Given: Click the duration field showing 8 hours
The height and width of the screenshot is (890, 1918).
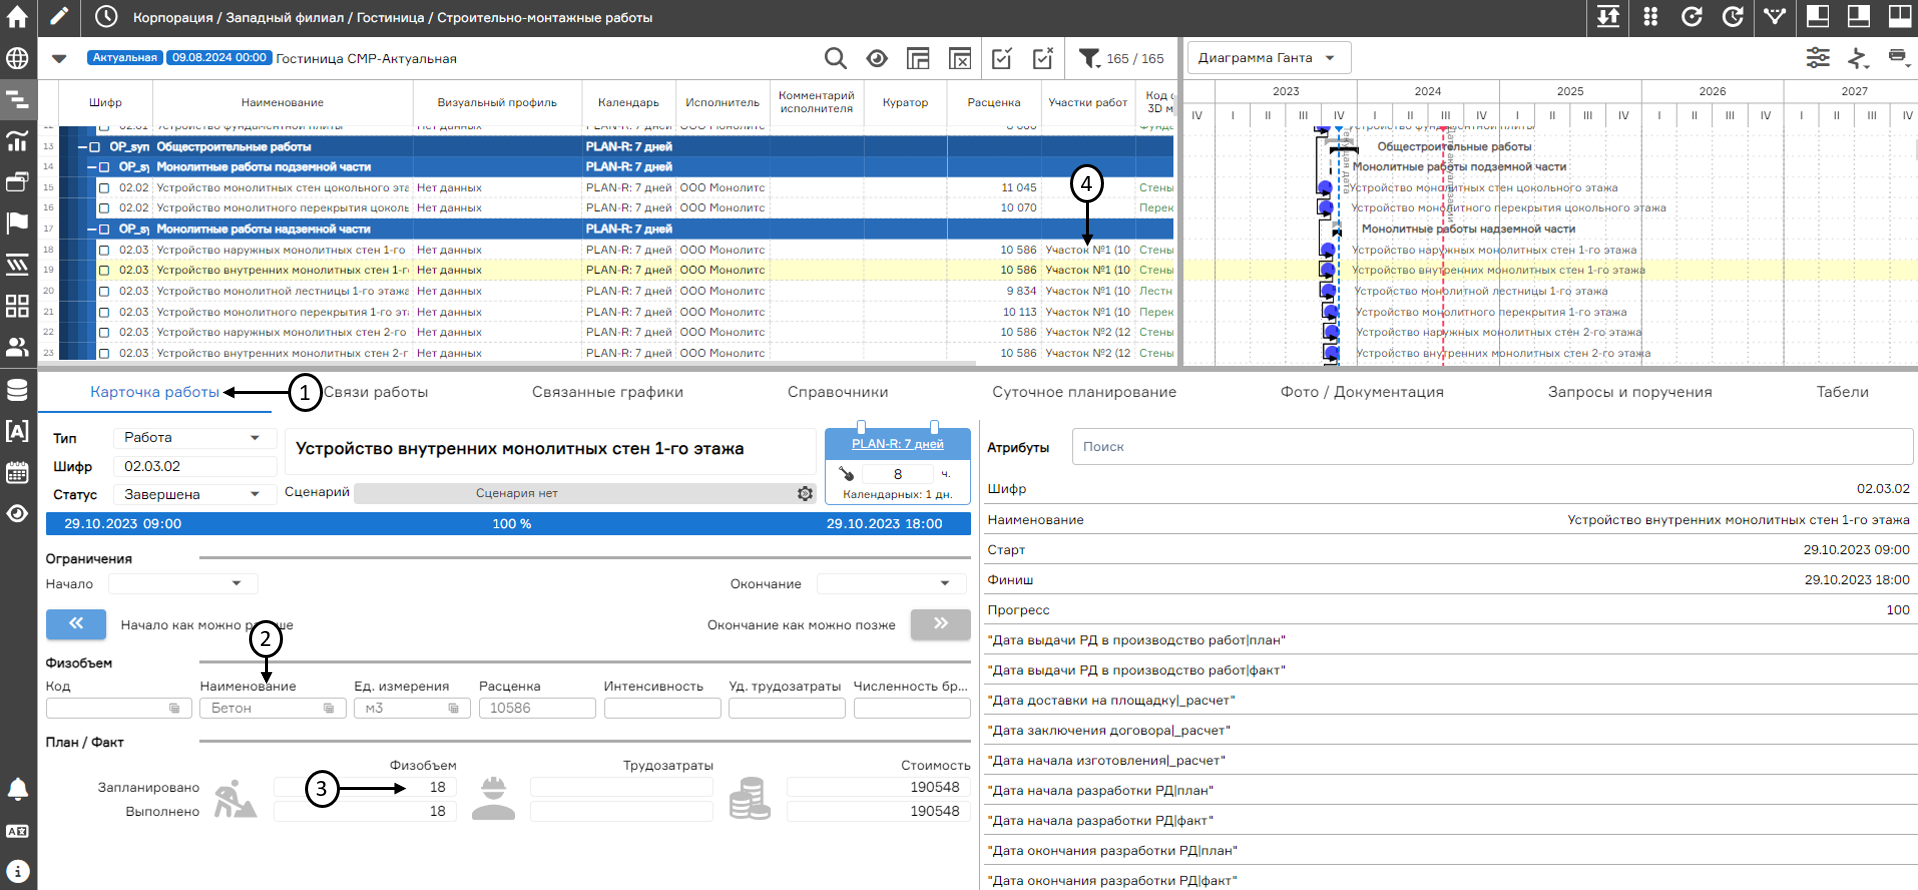Looking at the screenshot, I should (897, 474).
